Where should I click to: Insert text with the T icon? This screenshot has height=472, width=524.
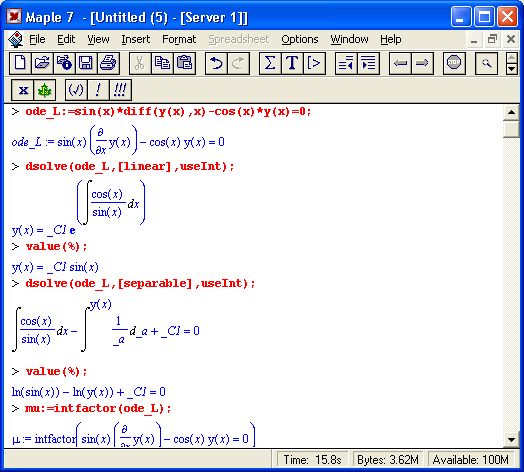click(x=292, y=63)
